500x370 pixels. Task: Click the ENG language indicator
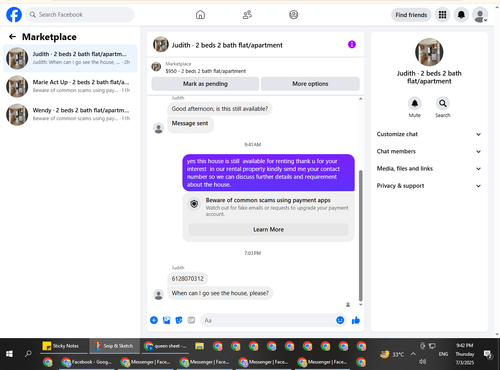click(443, 354)
